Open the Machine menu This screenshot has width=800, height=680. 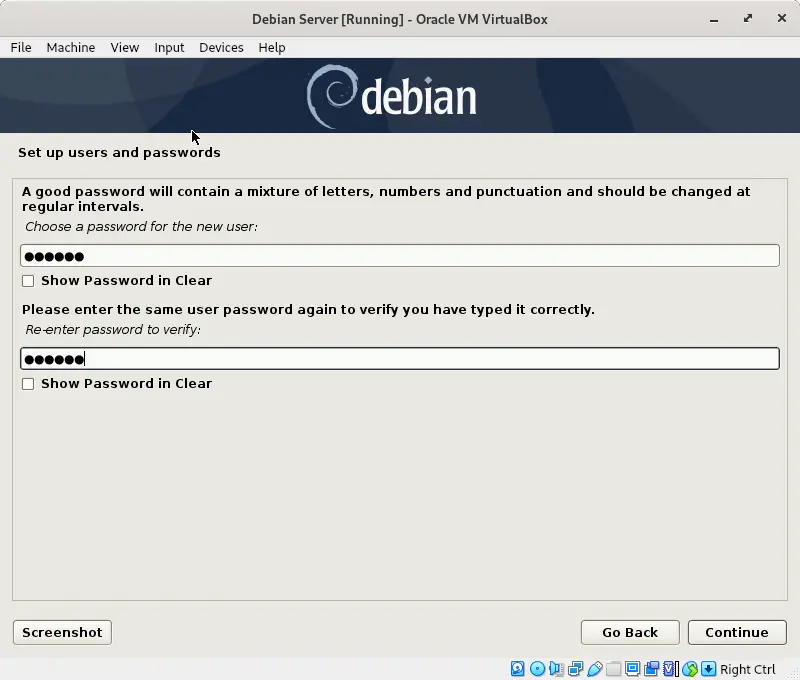(71, 47)
